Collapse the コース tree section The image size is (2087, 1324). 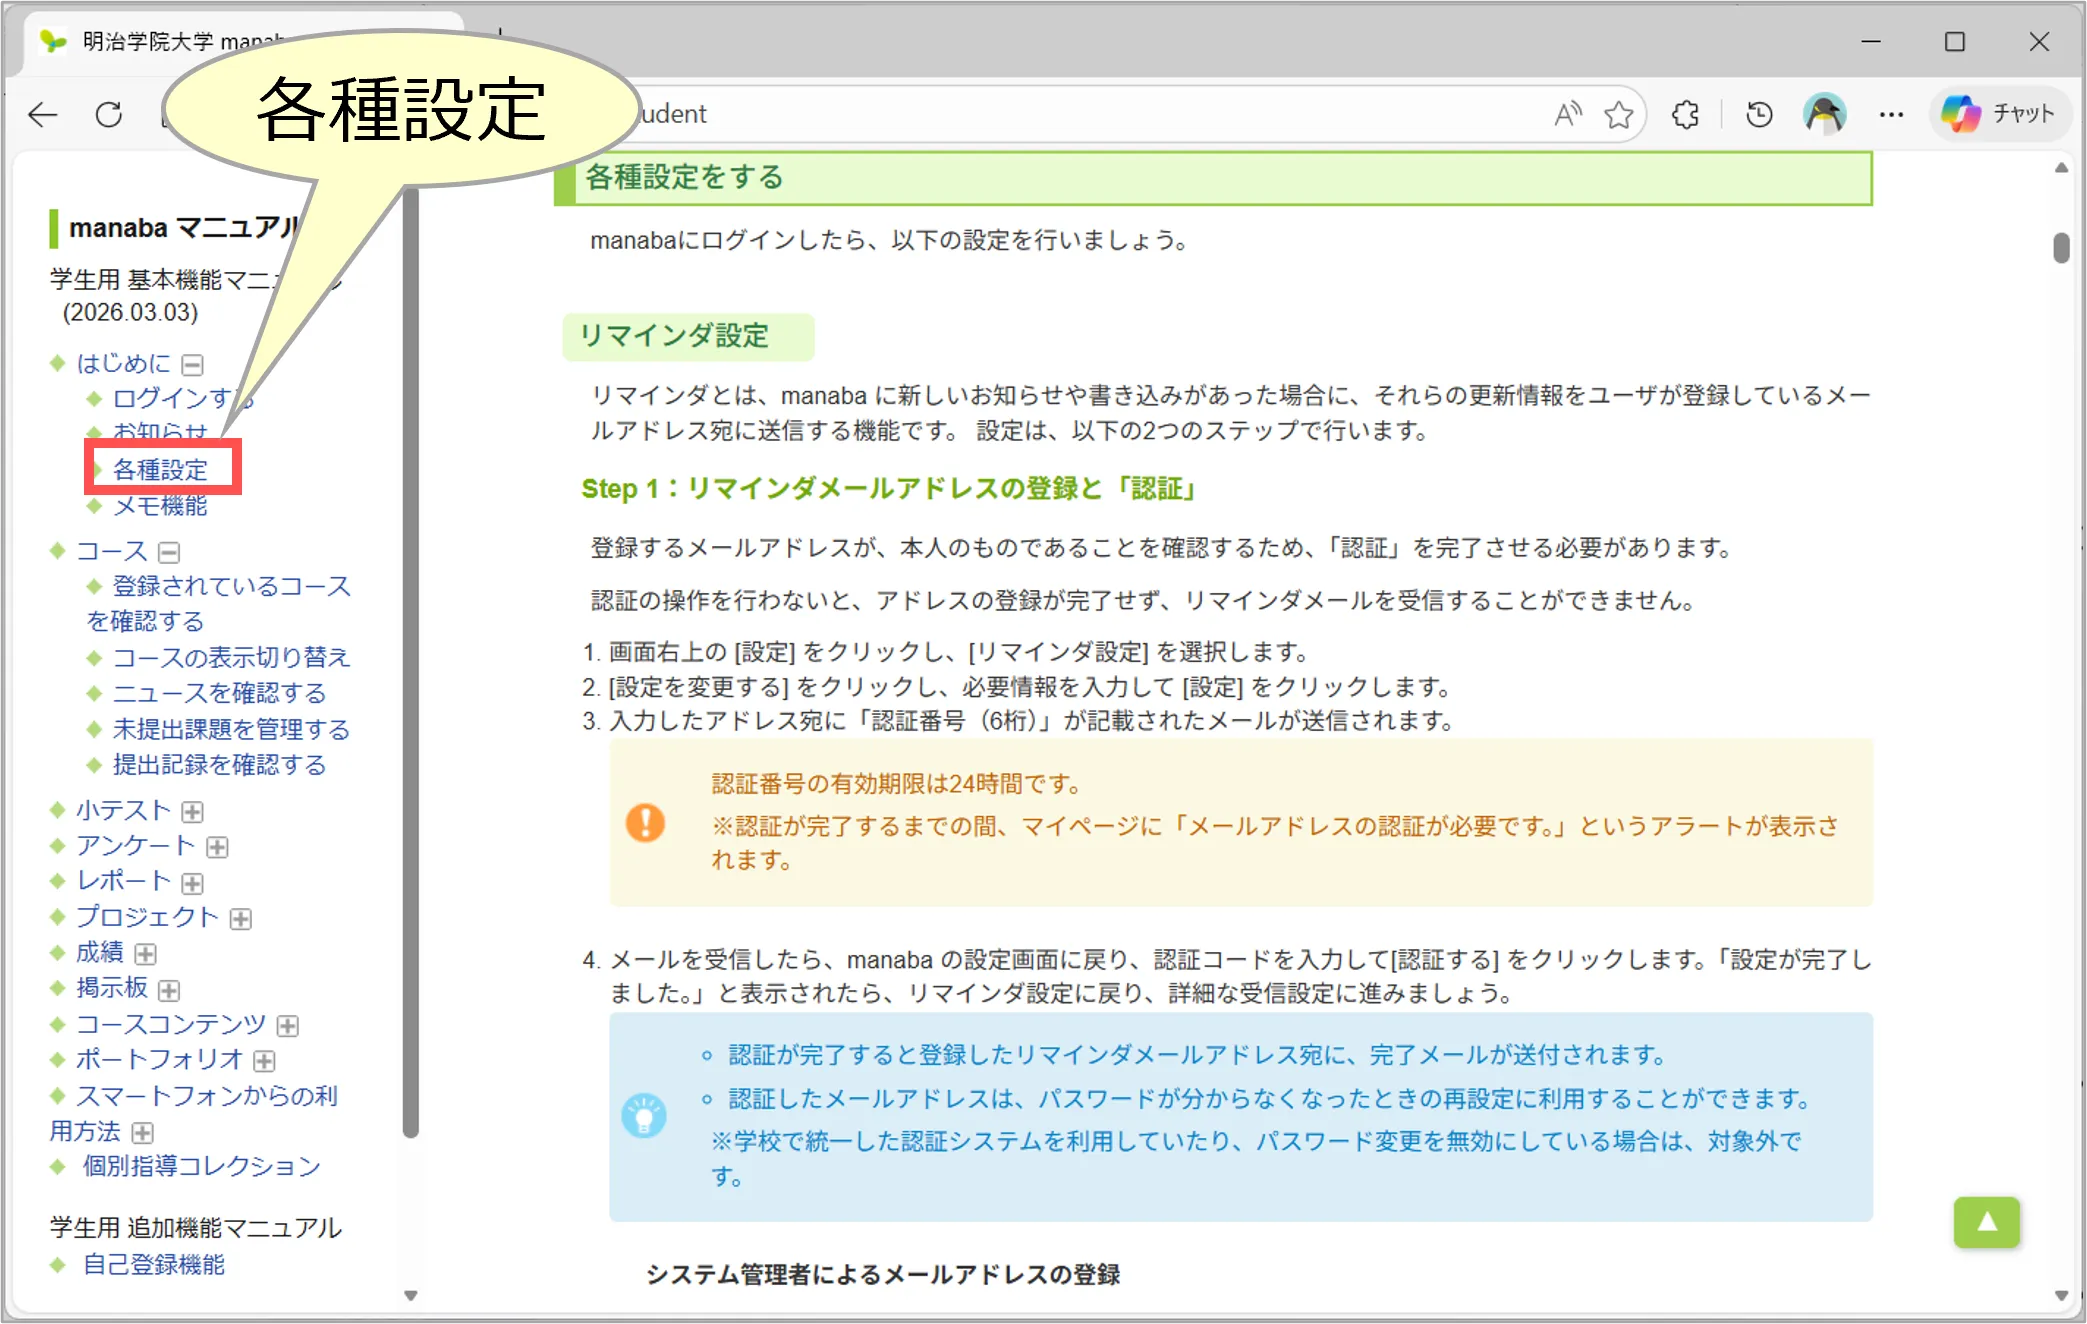tap(170, 553)
